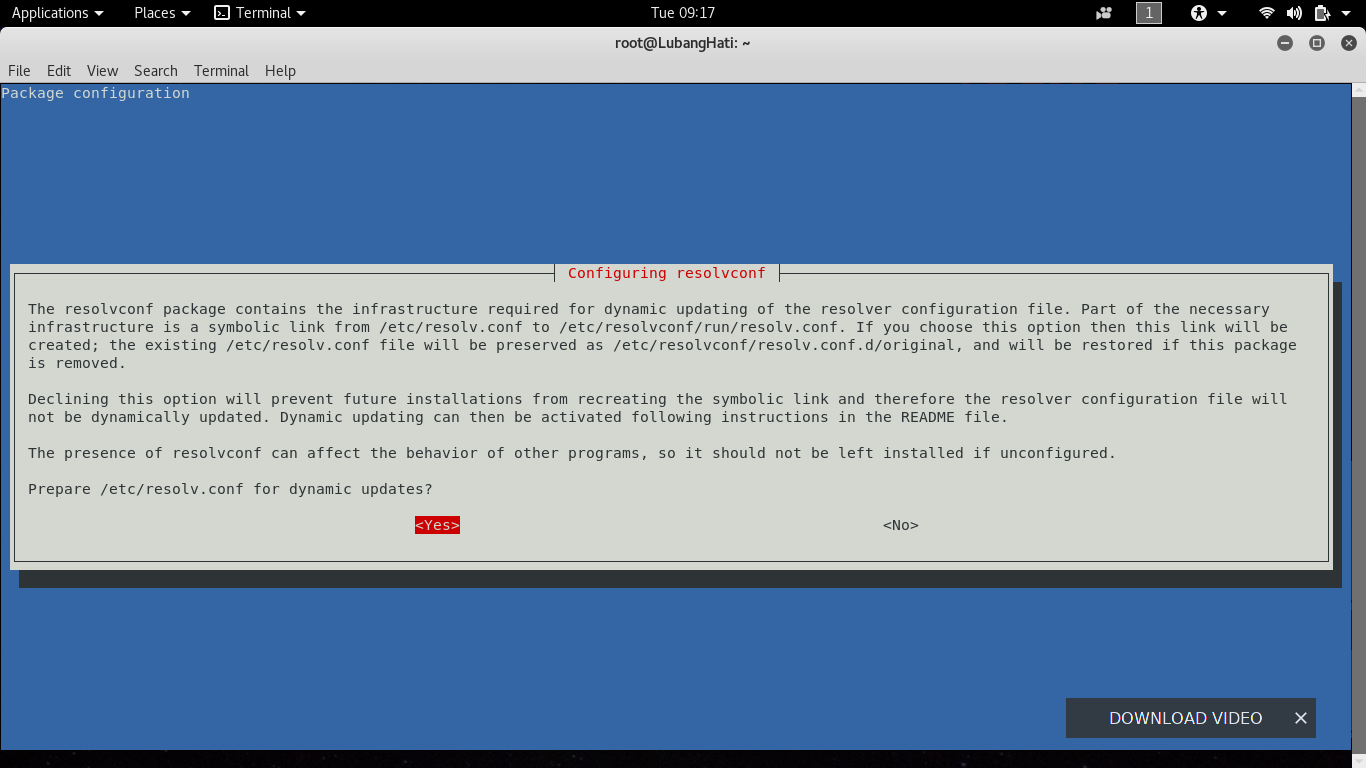Open the Help menu in Terminal
1366x768 pixels.
point(280,71)
